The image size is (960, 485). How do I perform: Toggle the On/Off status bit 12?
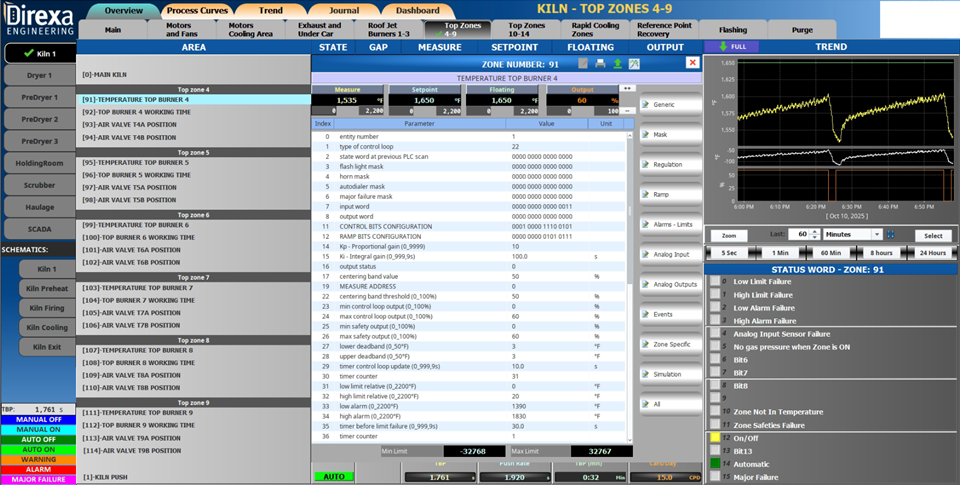pyautogui.click(x=714, y=438)
